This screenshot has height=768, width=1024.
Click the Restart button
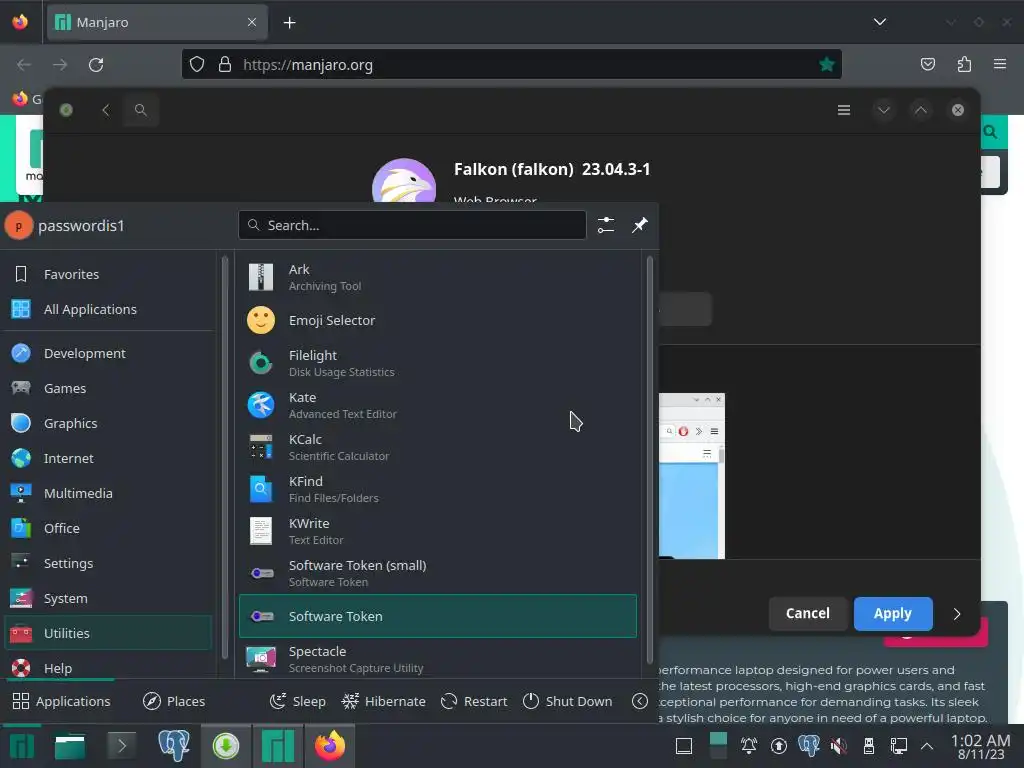tap(474, 701)
